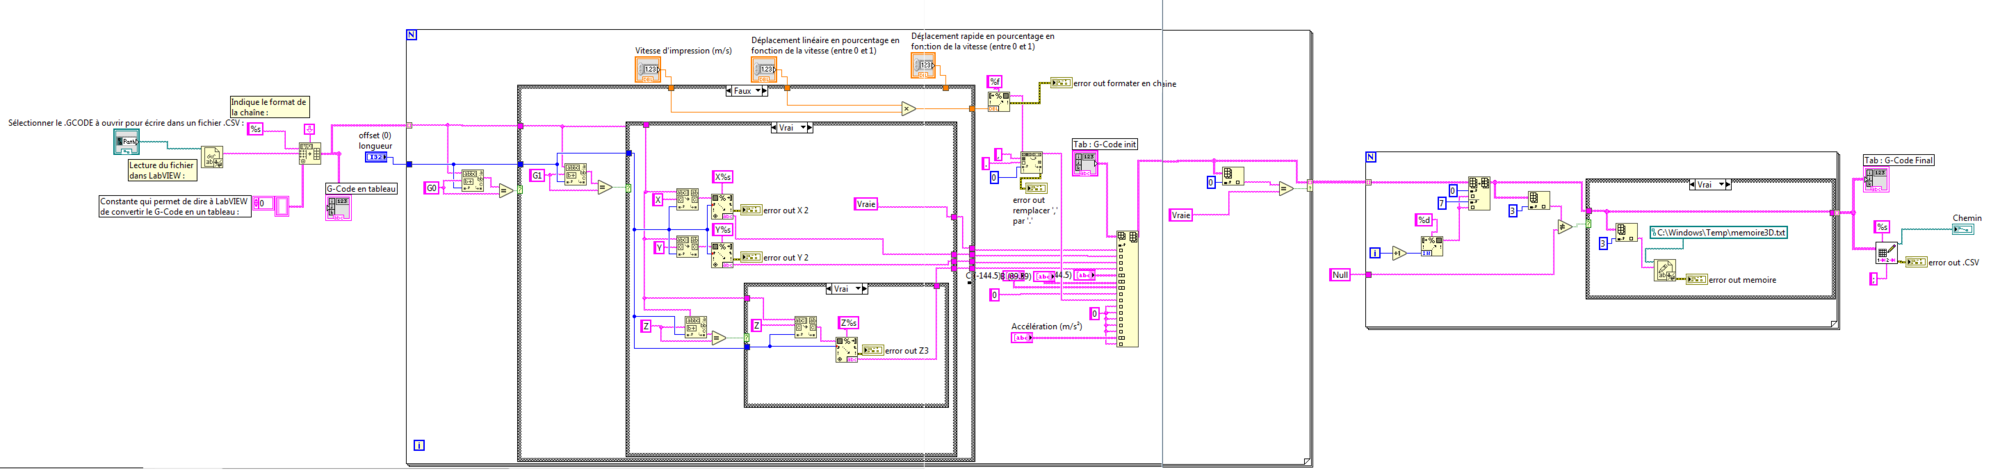Select the Vitesse d'impression numeric control
2000x471 pixels.
pyautogui.click(x=648, y=69)
